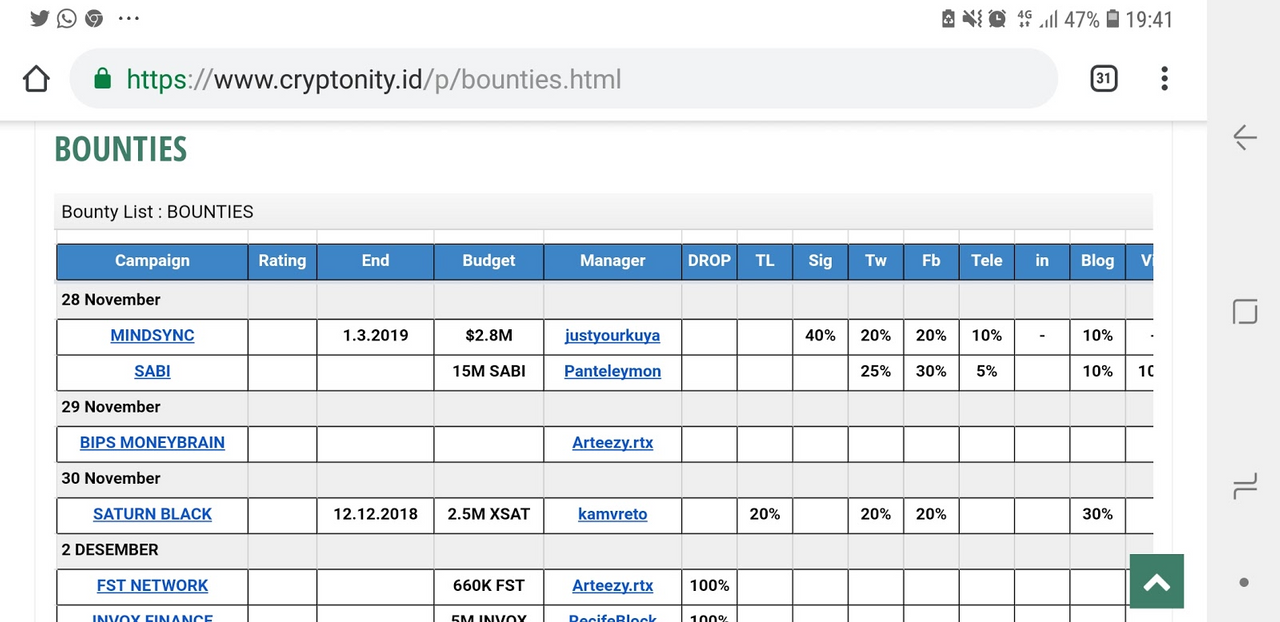The width and height of the screenshot is (1280, 622).
Task: Tap the battery level icon
Action: tap(1112, 19)
